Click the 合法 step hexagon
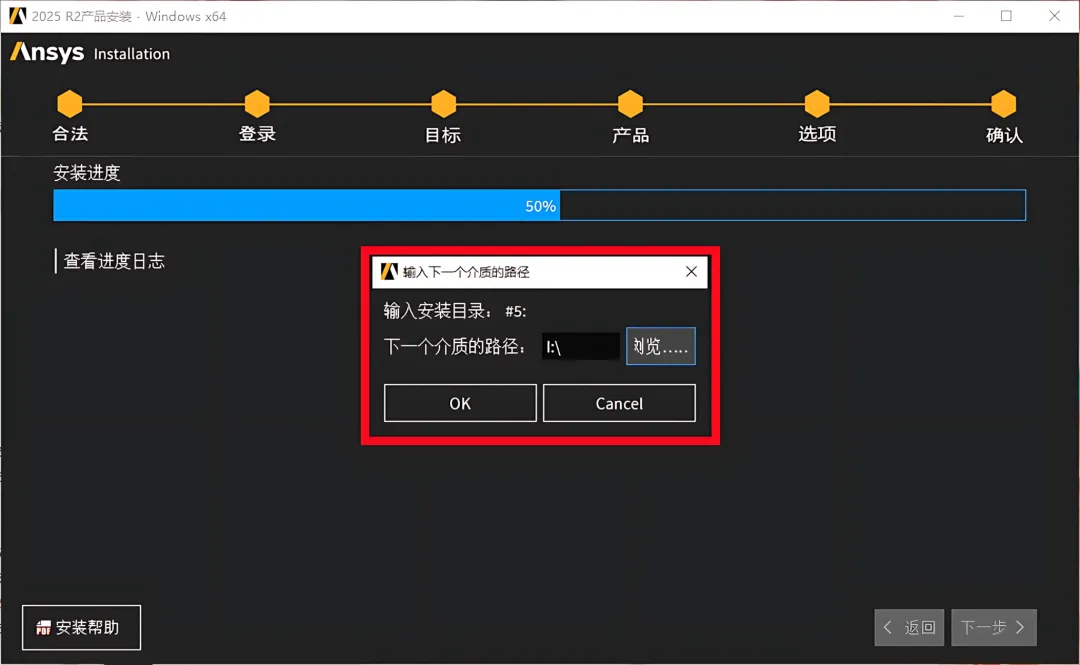The image size is (1080, 665). (70, 104)
